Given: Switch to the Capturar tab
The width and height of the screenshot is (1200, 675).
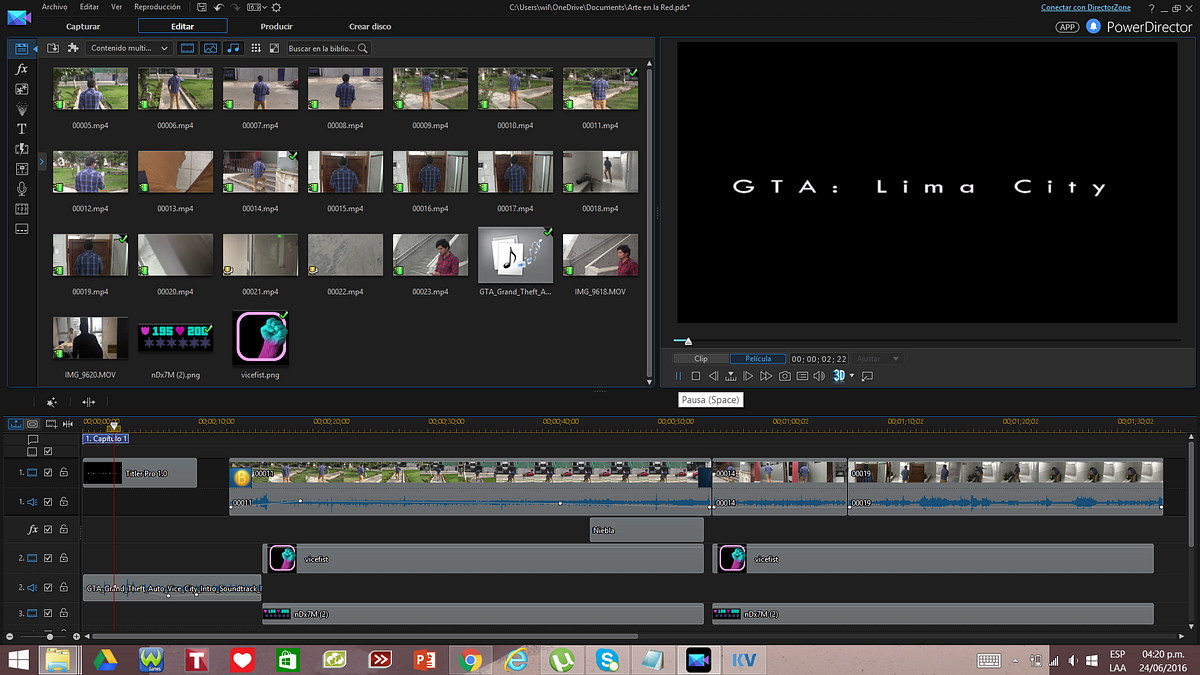Looking at the screenshot, I should pyautogui.click(x=83, y=26).
